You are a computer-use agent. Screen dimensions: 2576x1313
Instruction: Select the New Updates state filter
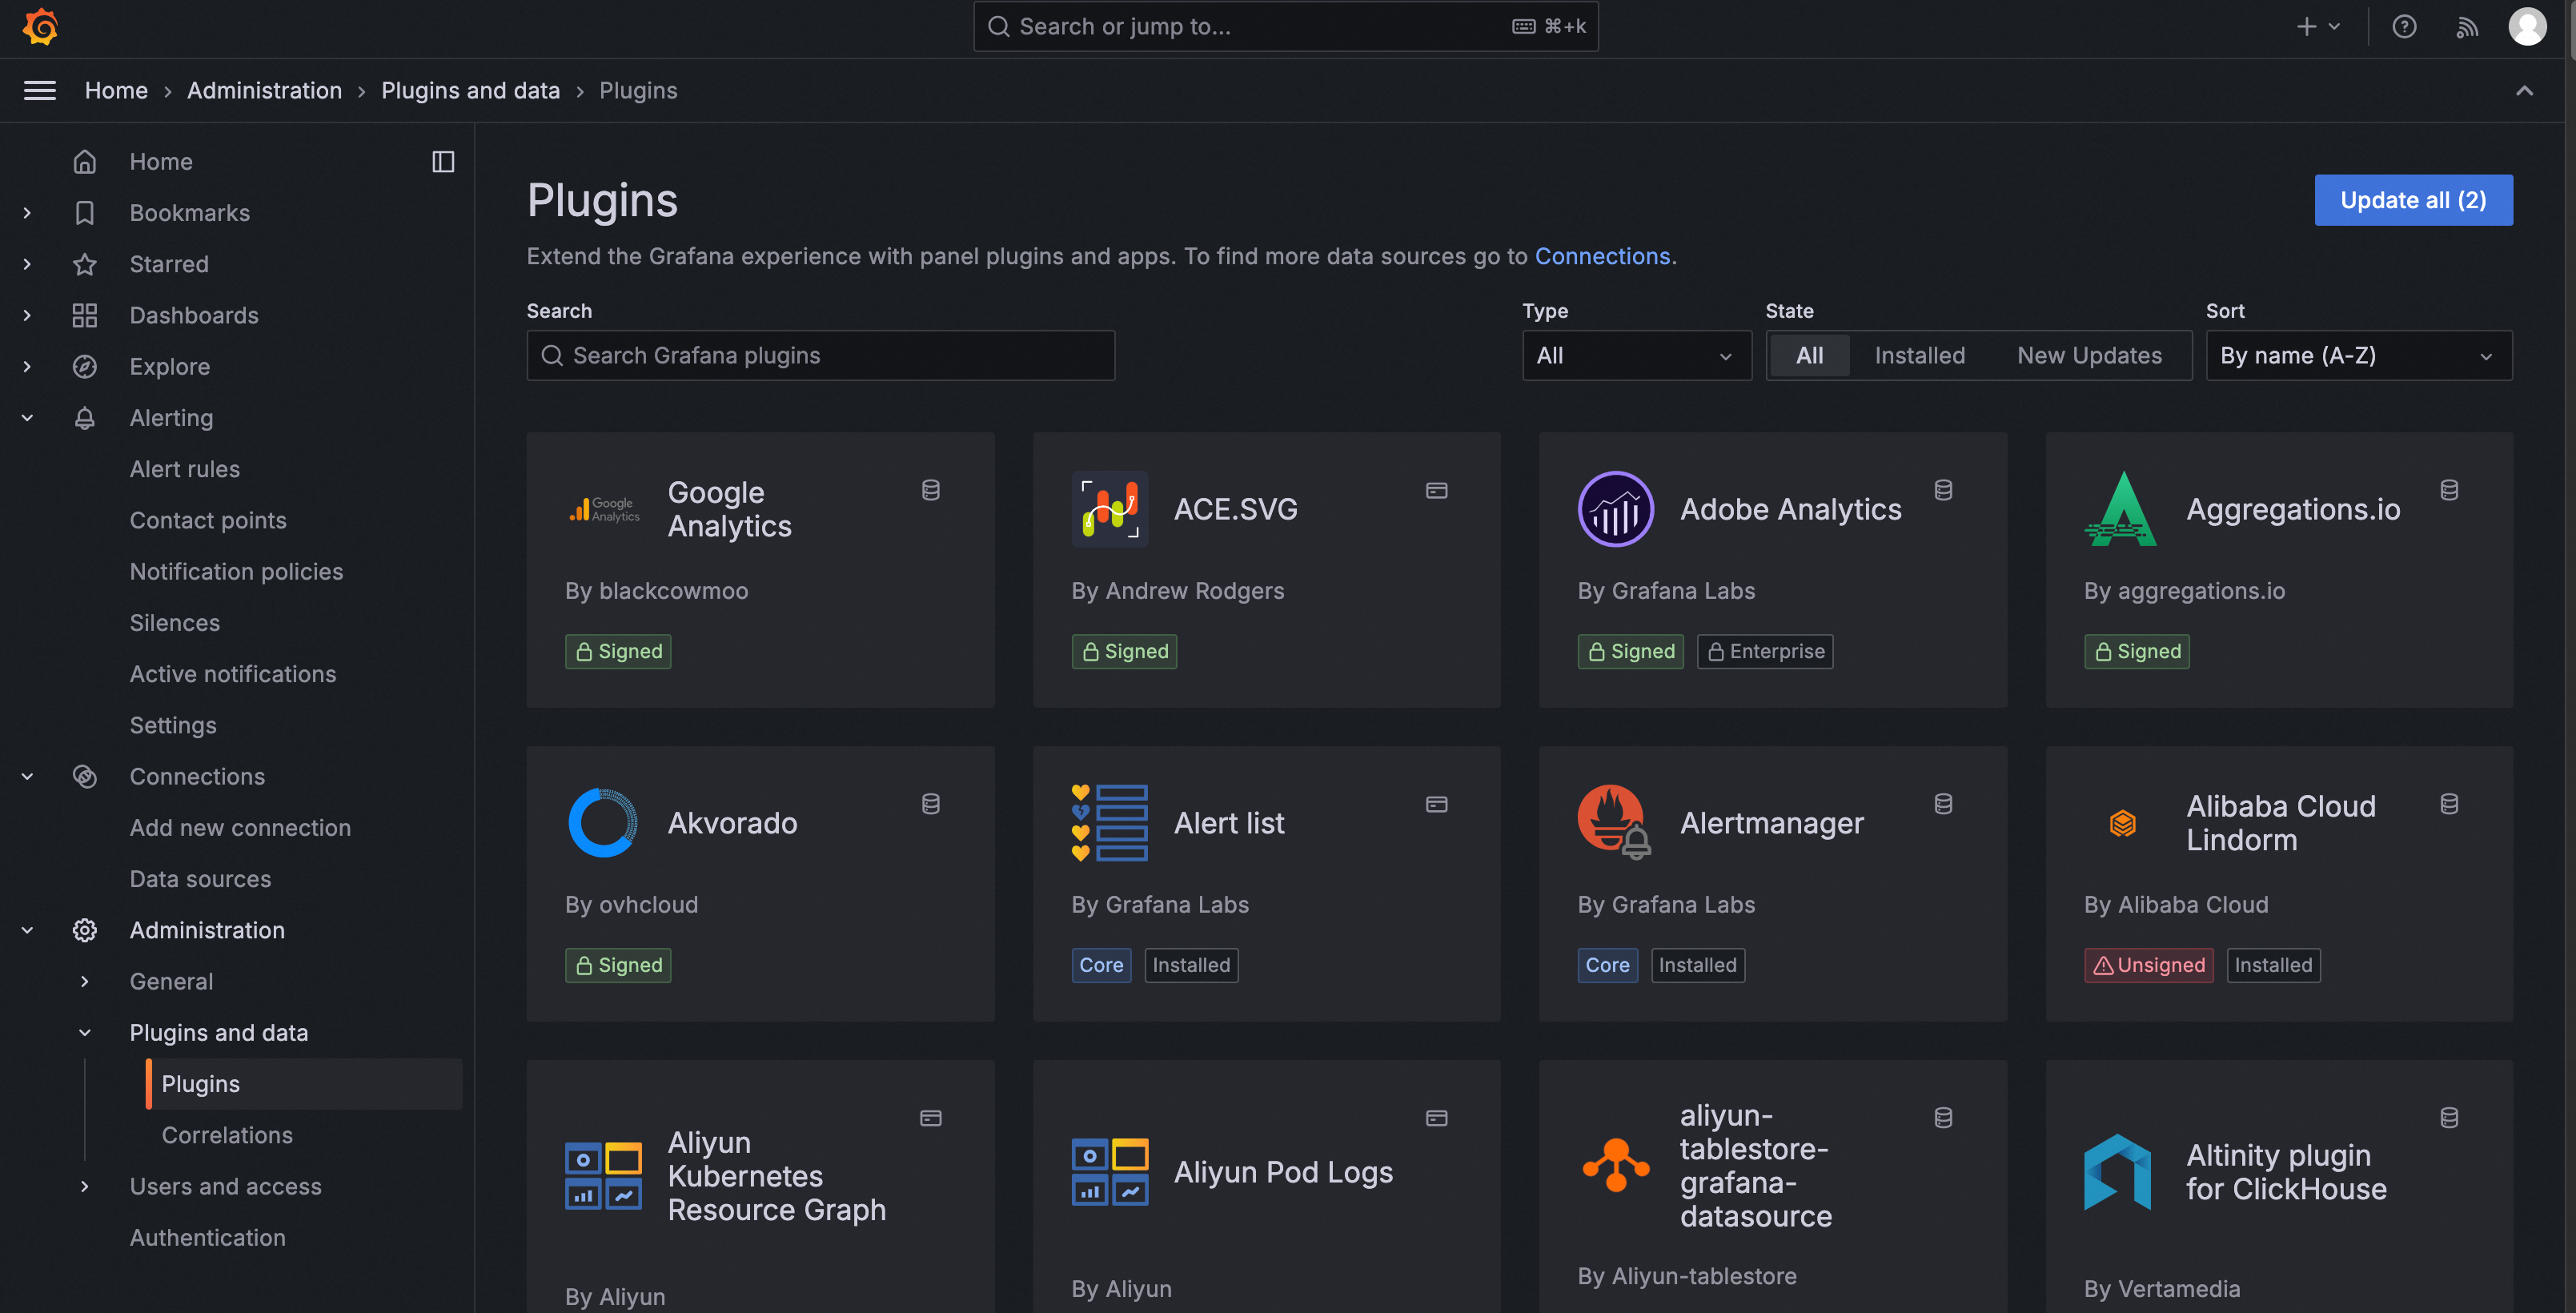(x=2089, y=356)
